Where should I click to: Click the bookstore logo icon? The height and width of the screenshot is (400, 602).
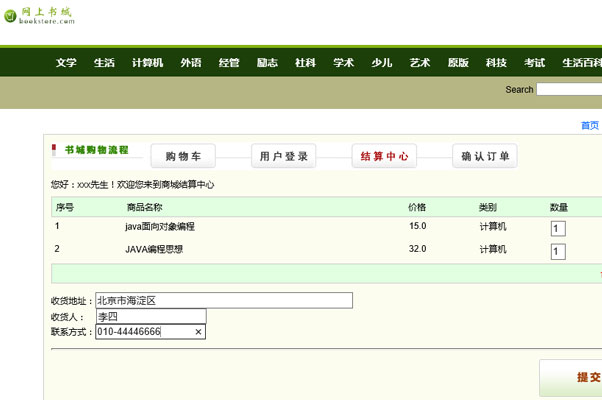pyautogui.click(x=10, y=17)
